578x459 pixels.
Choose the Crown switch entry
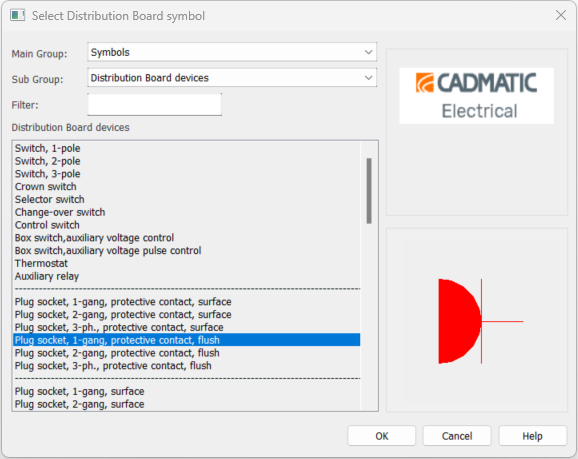[x=187, y=187]
